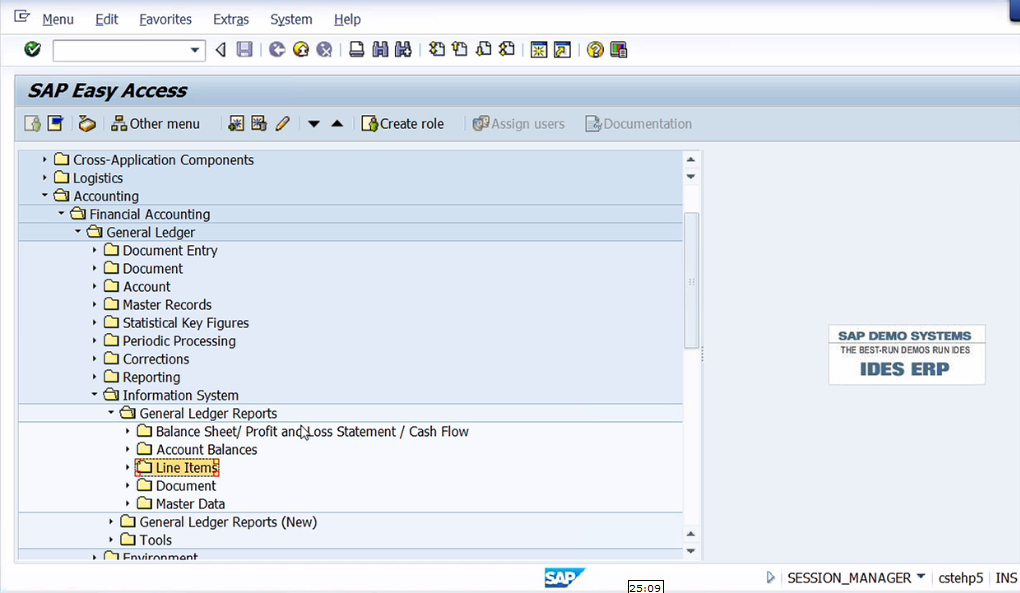1020x593 pixels.
Task: Click the tree scrollbar thumb
Action: (x=691, y=280)
